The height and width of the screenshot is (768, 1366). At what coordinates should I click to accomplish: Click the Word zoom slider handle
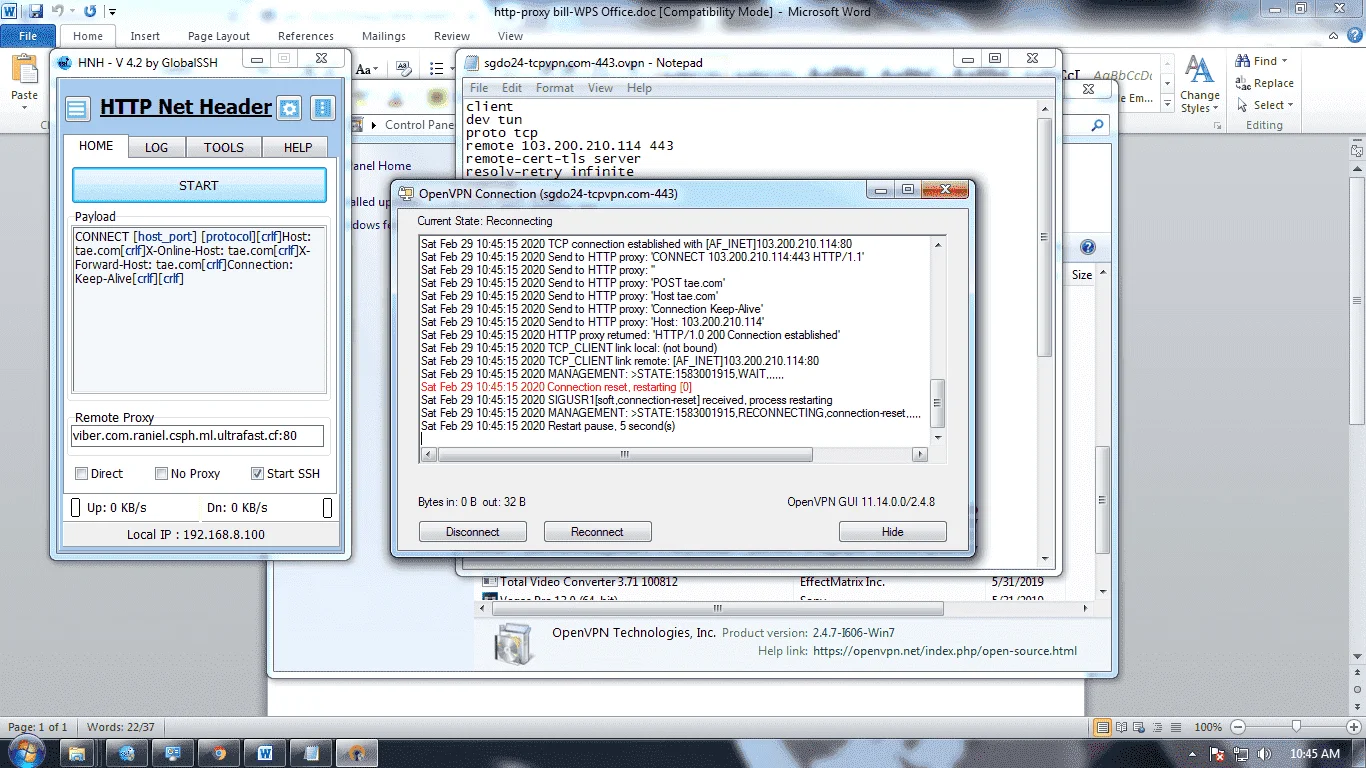tap(1296, 727)
